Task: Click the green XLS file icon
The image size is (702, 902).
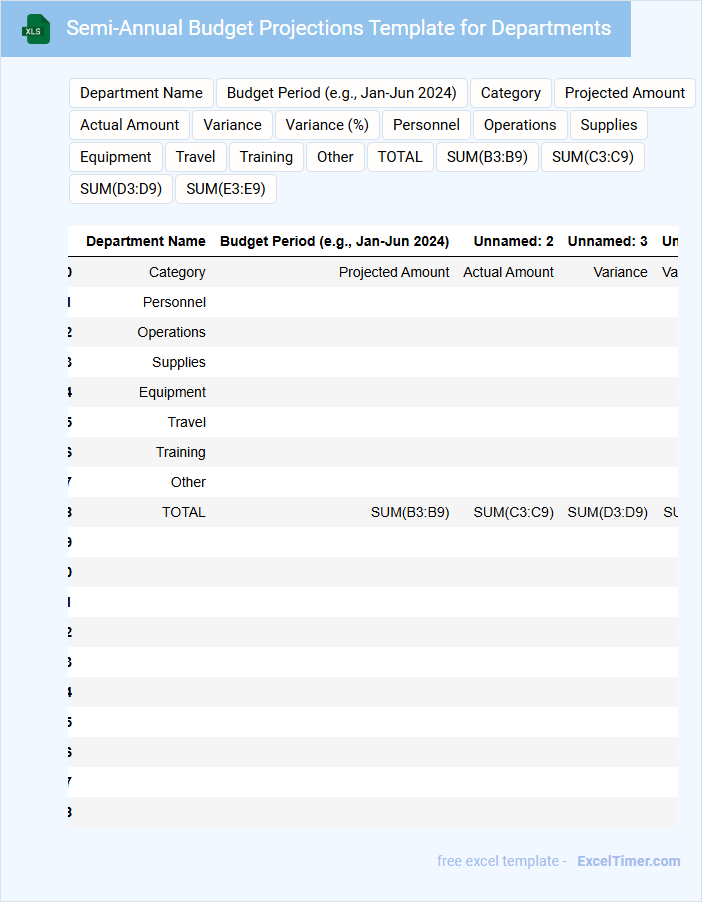Action: pos(36,29)
